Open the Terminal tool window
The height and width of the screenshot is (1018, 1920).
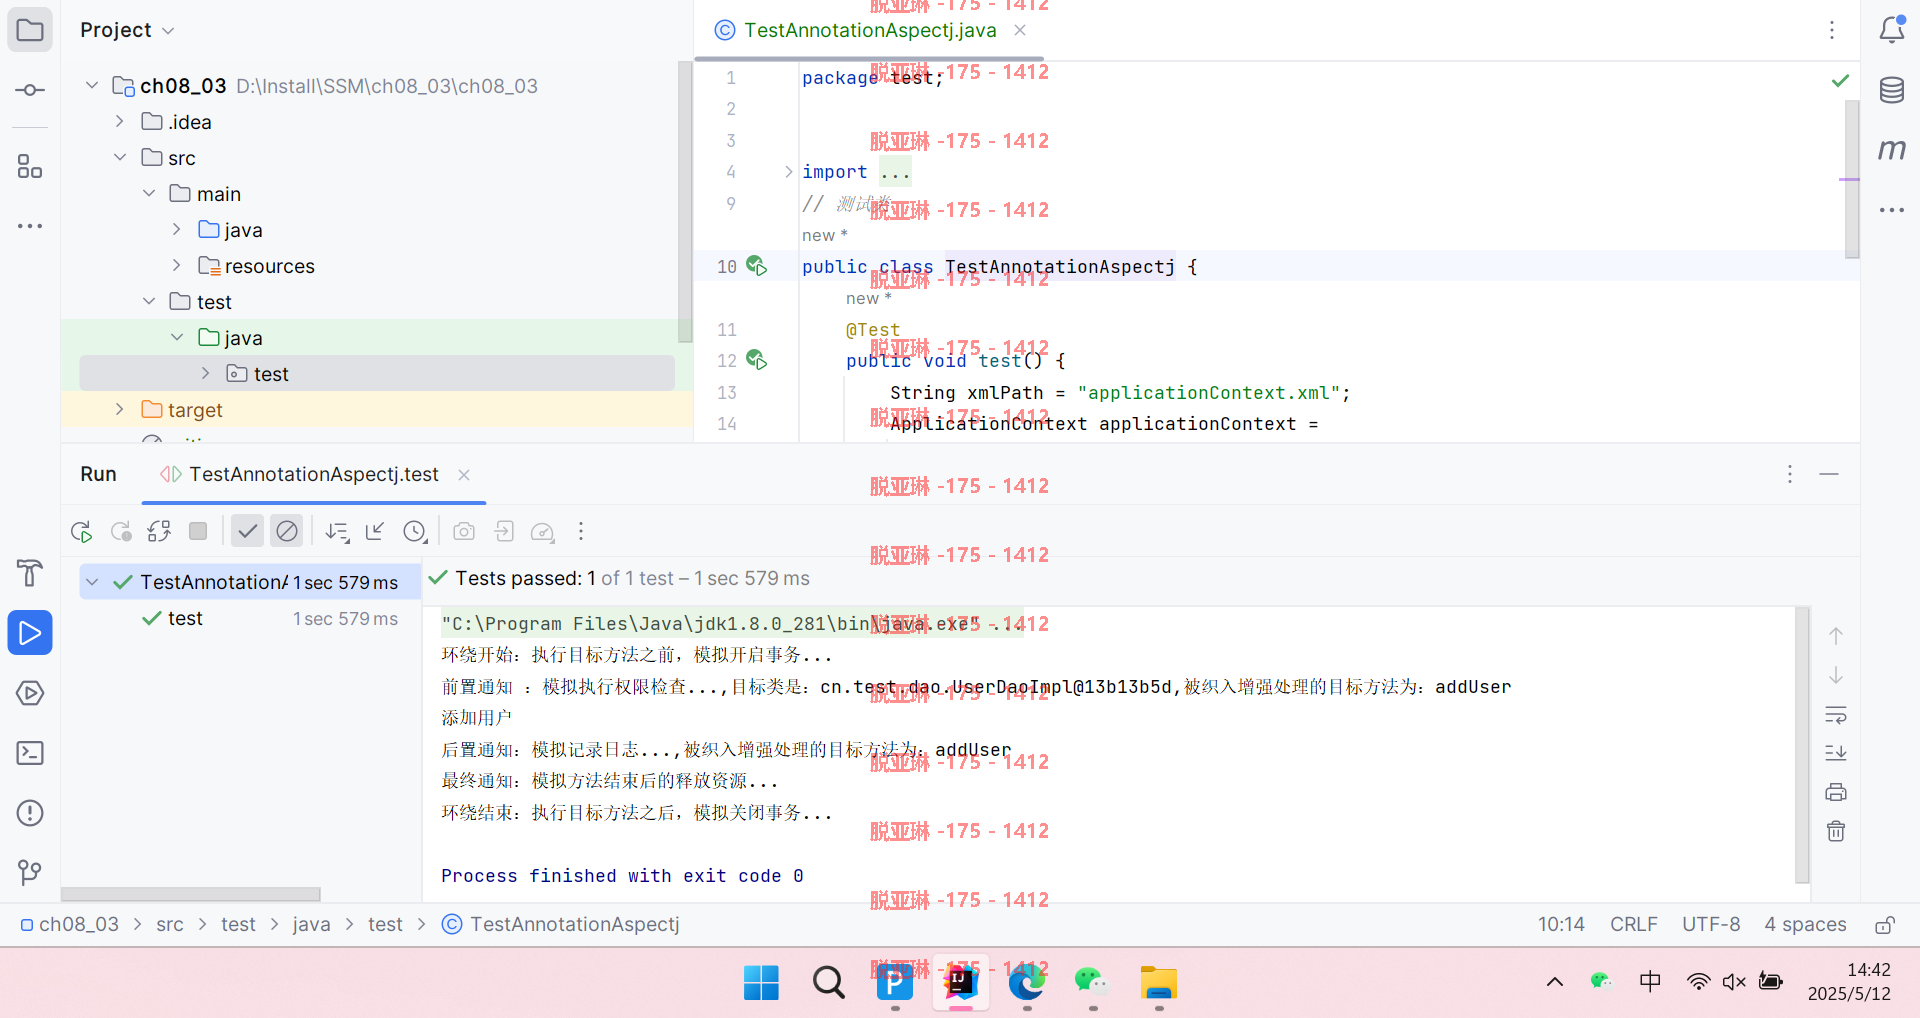(30, 753)
